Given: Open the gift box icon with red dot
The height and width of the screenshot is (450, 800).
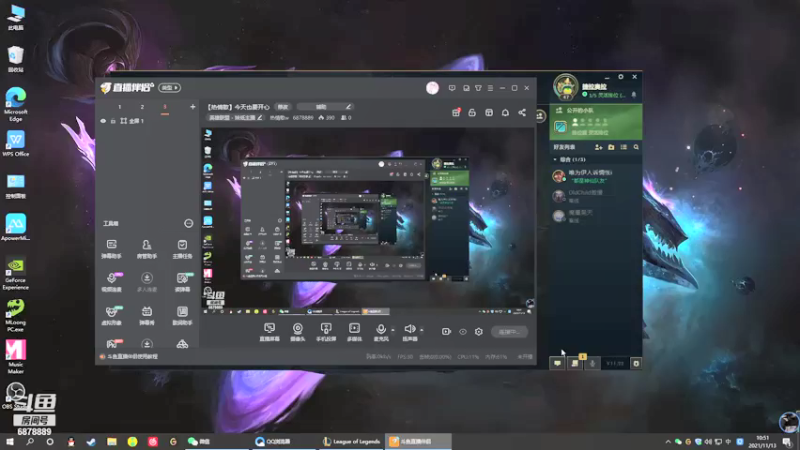Looking at the screenshot, I should click(456, 113).
